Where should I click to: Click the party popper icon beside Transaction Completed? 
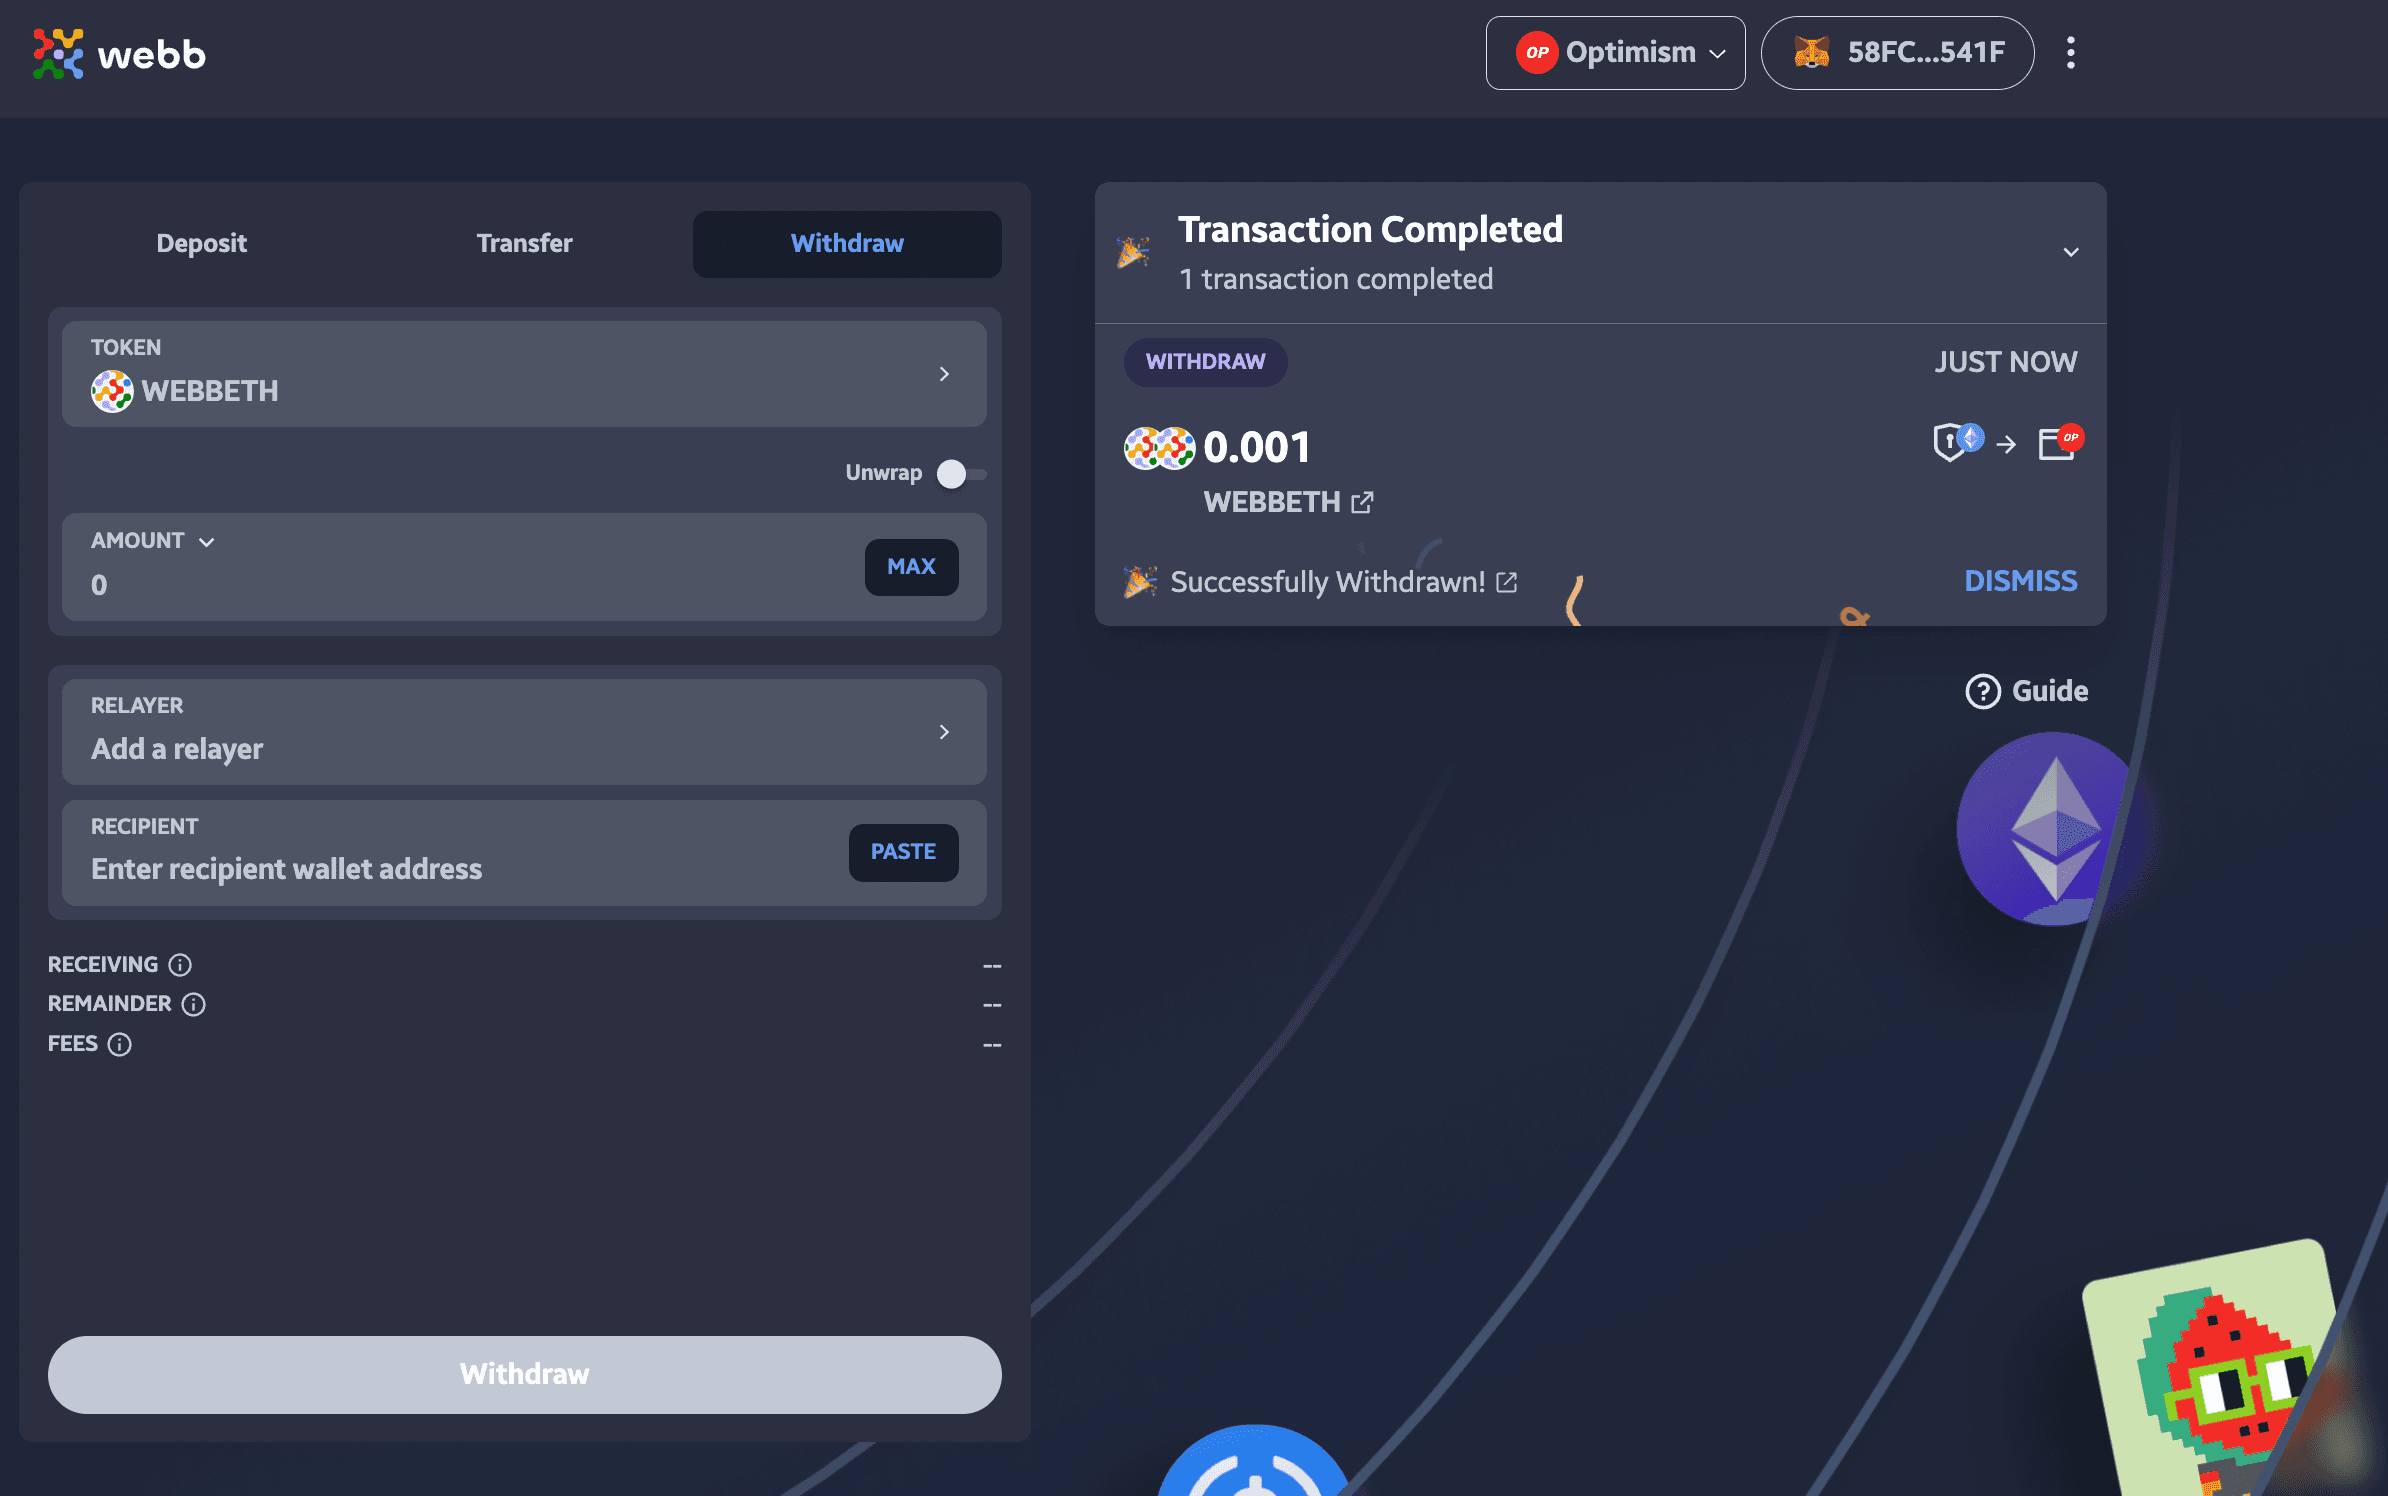1133,252
